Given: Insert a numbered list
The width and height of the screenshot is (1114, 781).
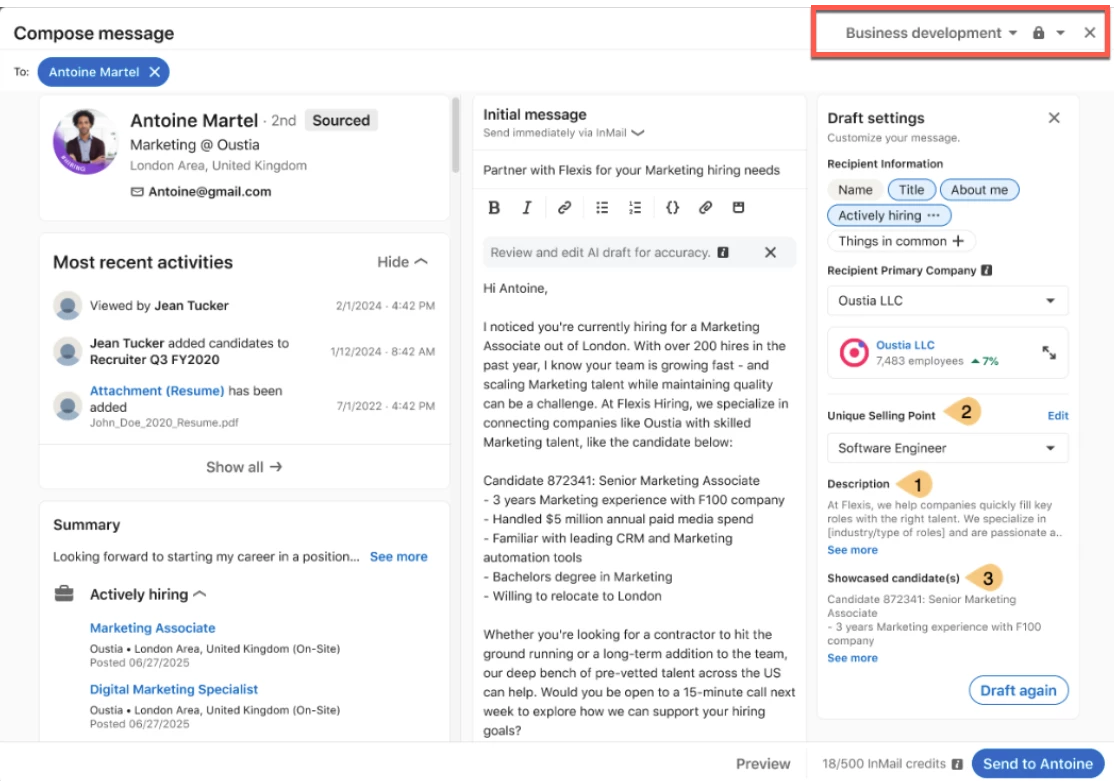Looking at the screenshot, I should tap(635, 208).
